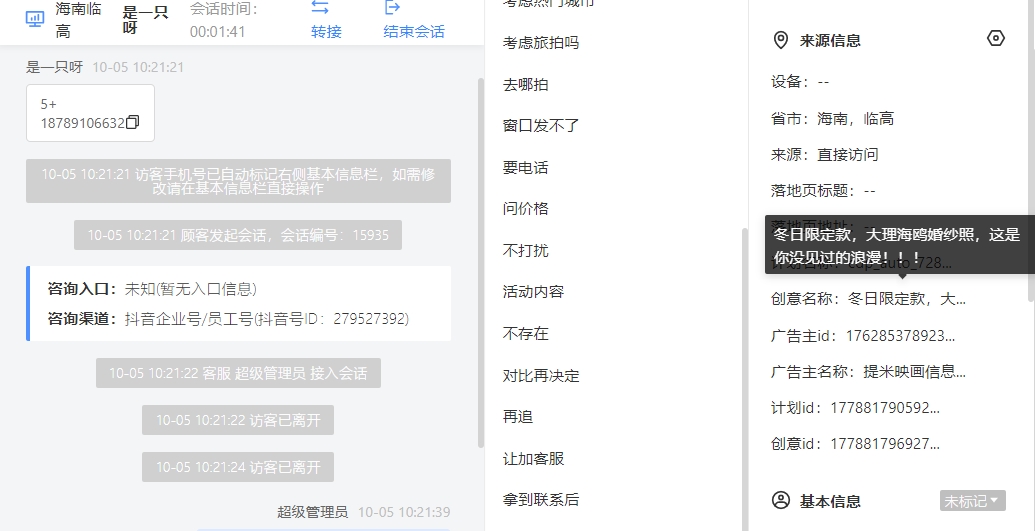Click the quick reply list scrollbar
This screenshot has height=531, width=1035.
pyautogui.click(x=743, y=379)
